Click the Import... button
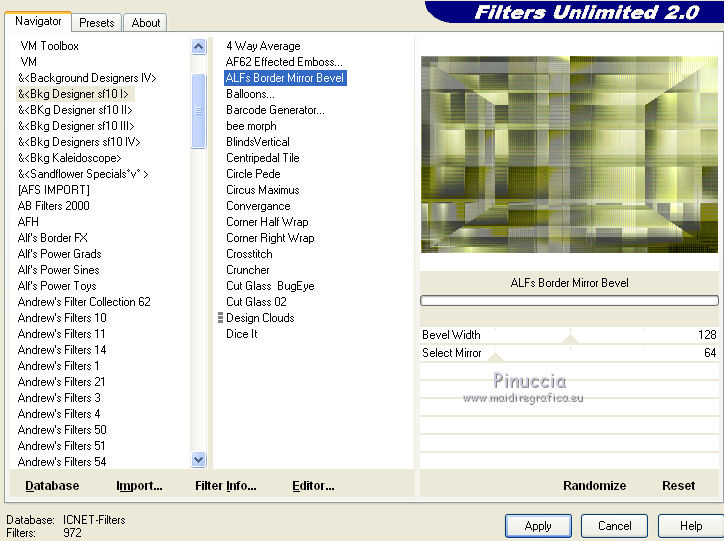This screenshot has width=724, height=541. point(139,486)
